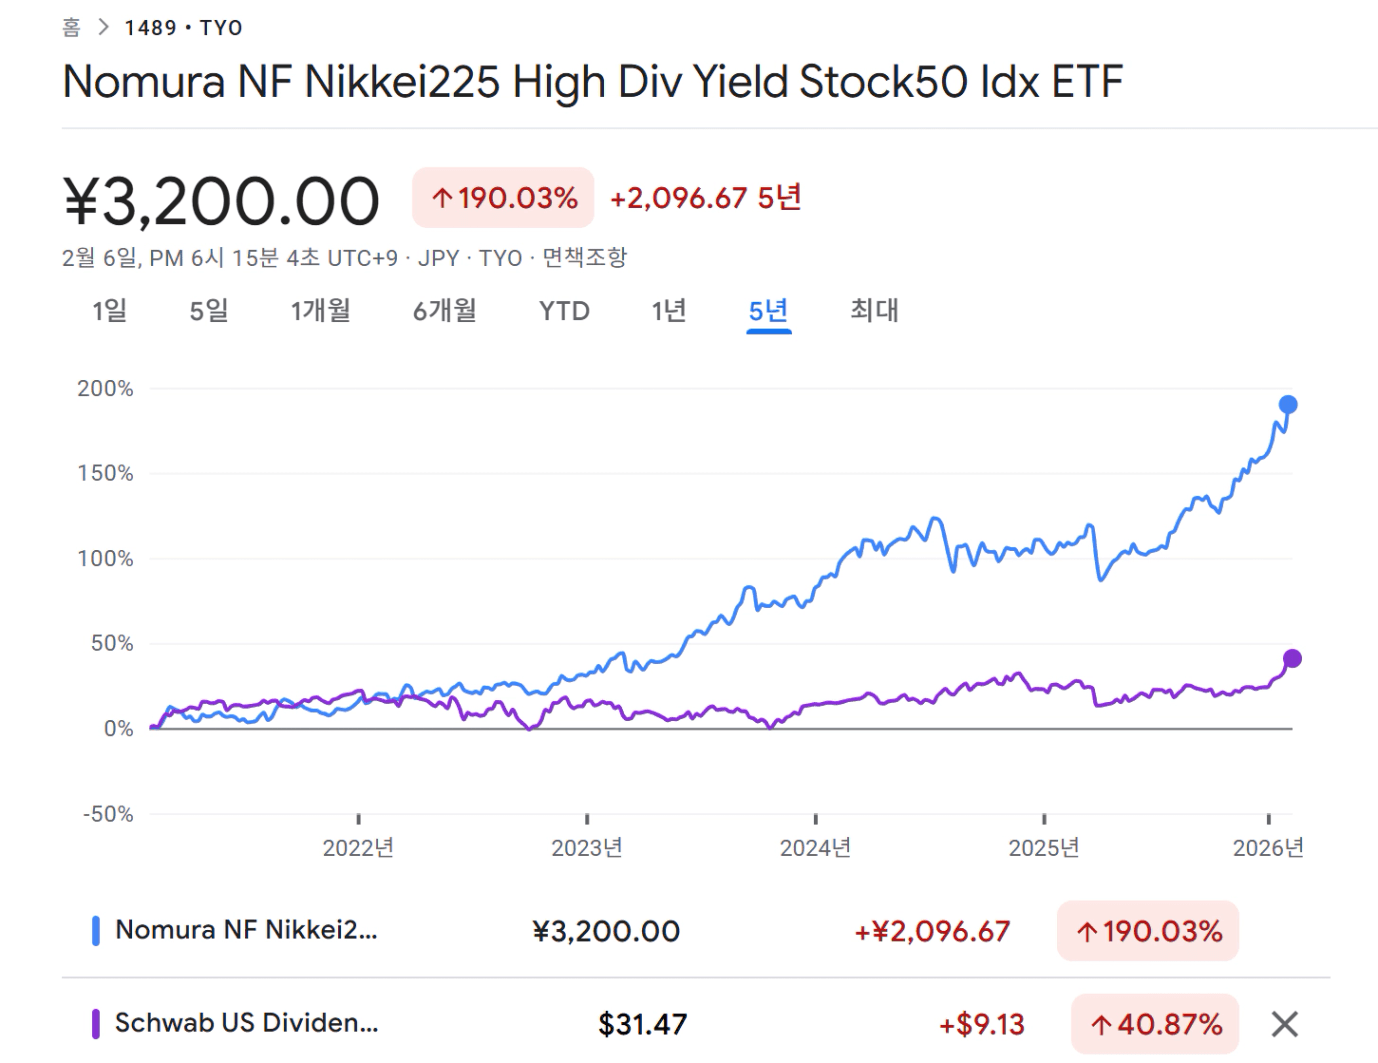The width and height of the screenshot is (1378, 1063).
Task: Switch chart to 1년 range
Action: tap(669, 311)
